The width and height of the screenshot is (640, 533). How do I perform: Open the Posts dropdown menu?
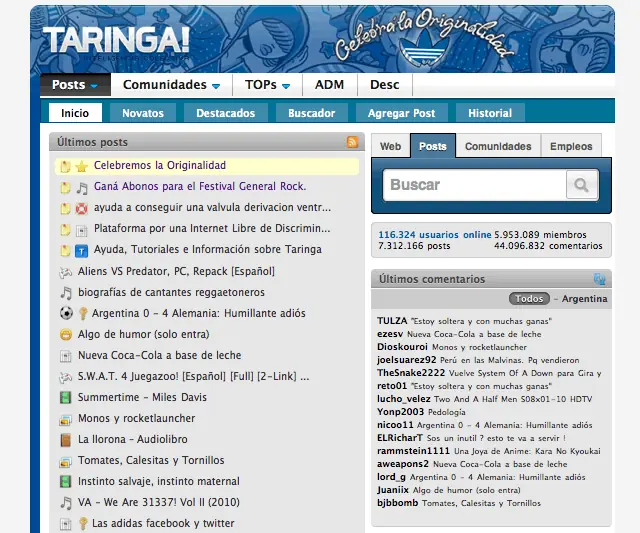[75, 84]
